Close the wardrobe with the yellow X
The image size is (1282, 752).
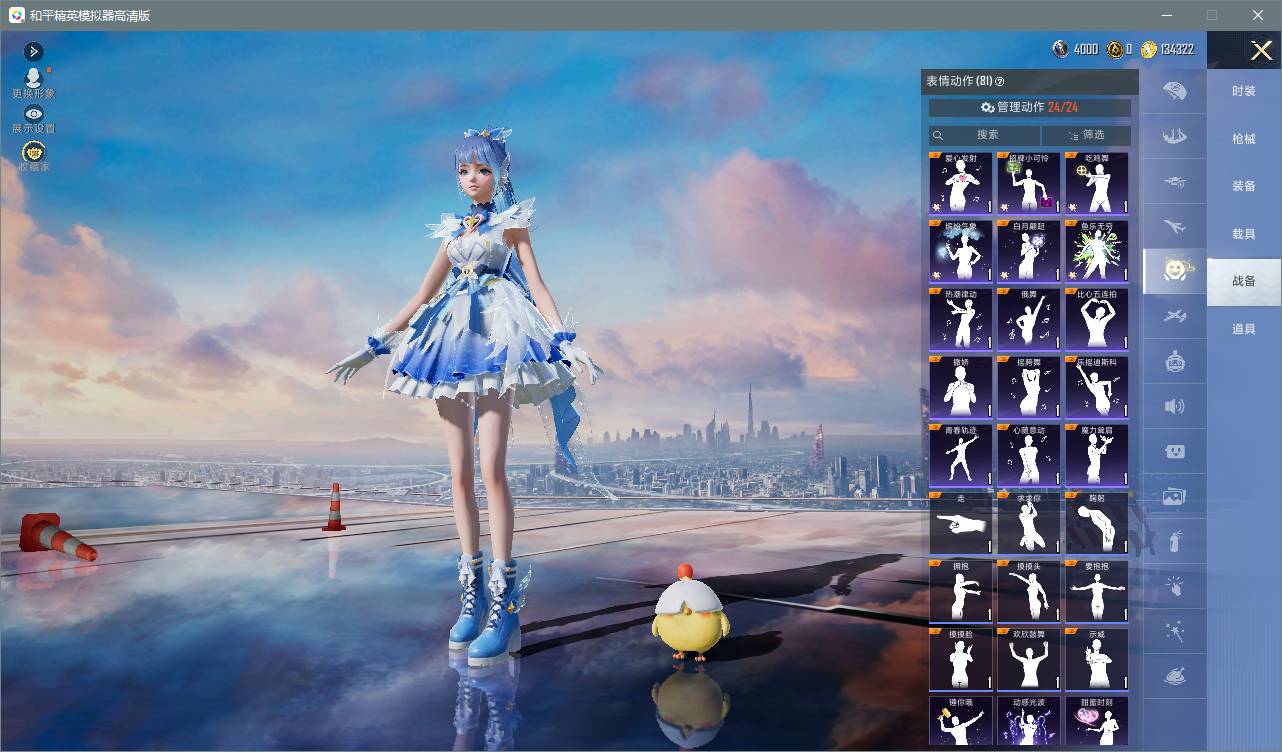pyautogui.click(x=1261, y=50)
